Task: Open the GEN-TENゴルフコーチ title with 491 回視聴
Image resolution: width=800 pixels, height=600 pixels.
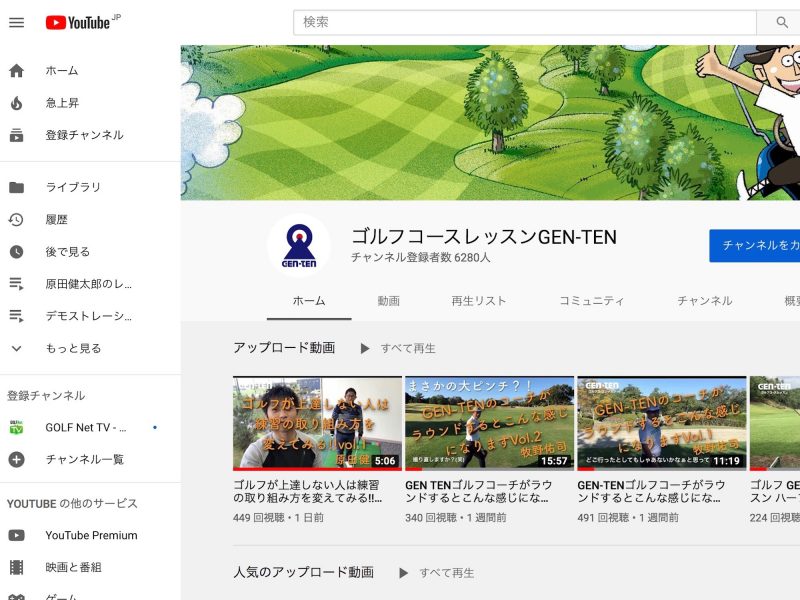Action: 651,491
